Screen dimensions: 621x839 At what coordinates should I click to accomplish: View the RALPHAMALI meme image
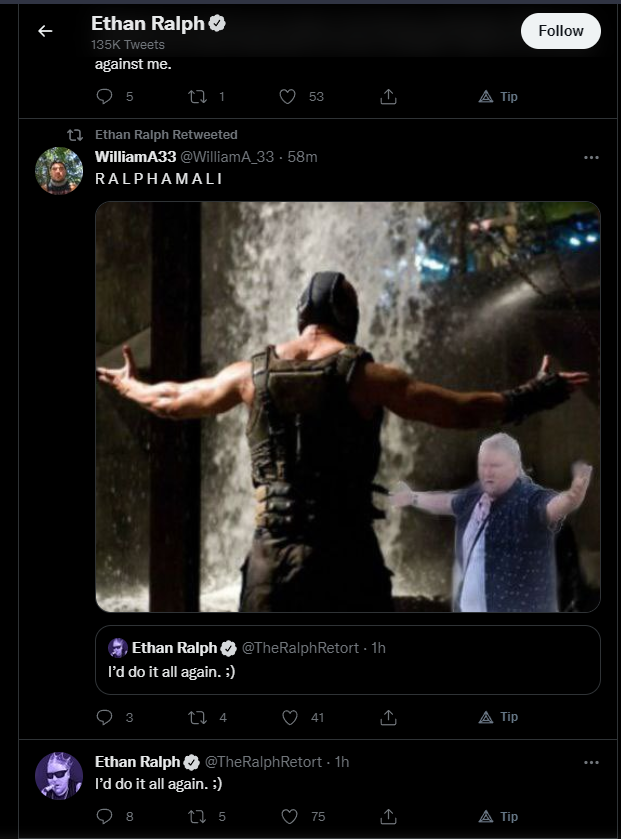tap(348, 407)
